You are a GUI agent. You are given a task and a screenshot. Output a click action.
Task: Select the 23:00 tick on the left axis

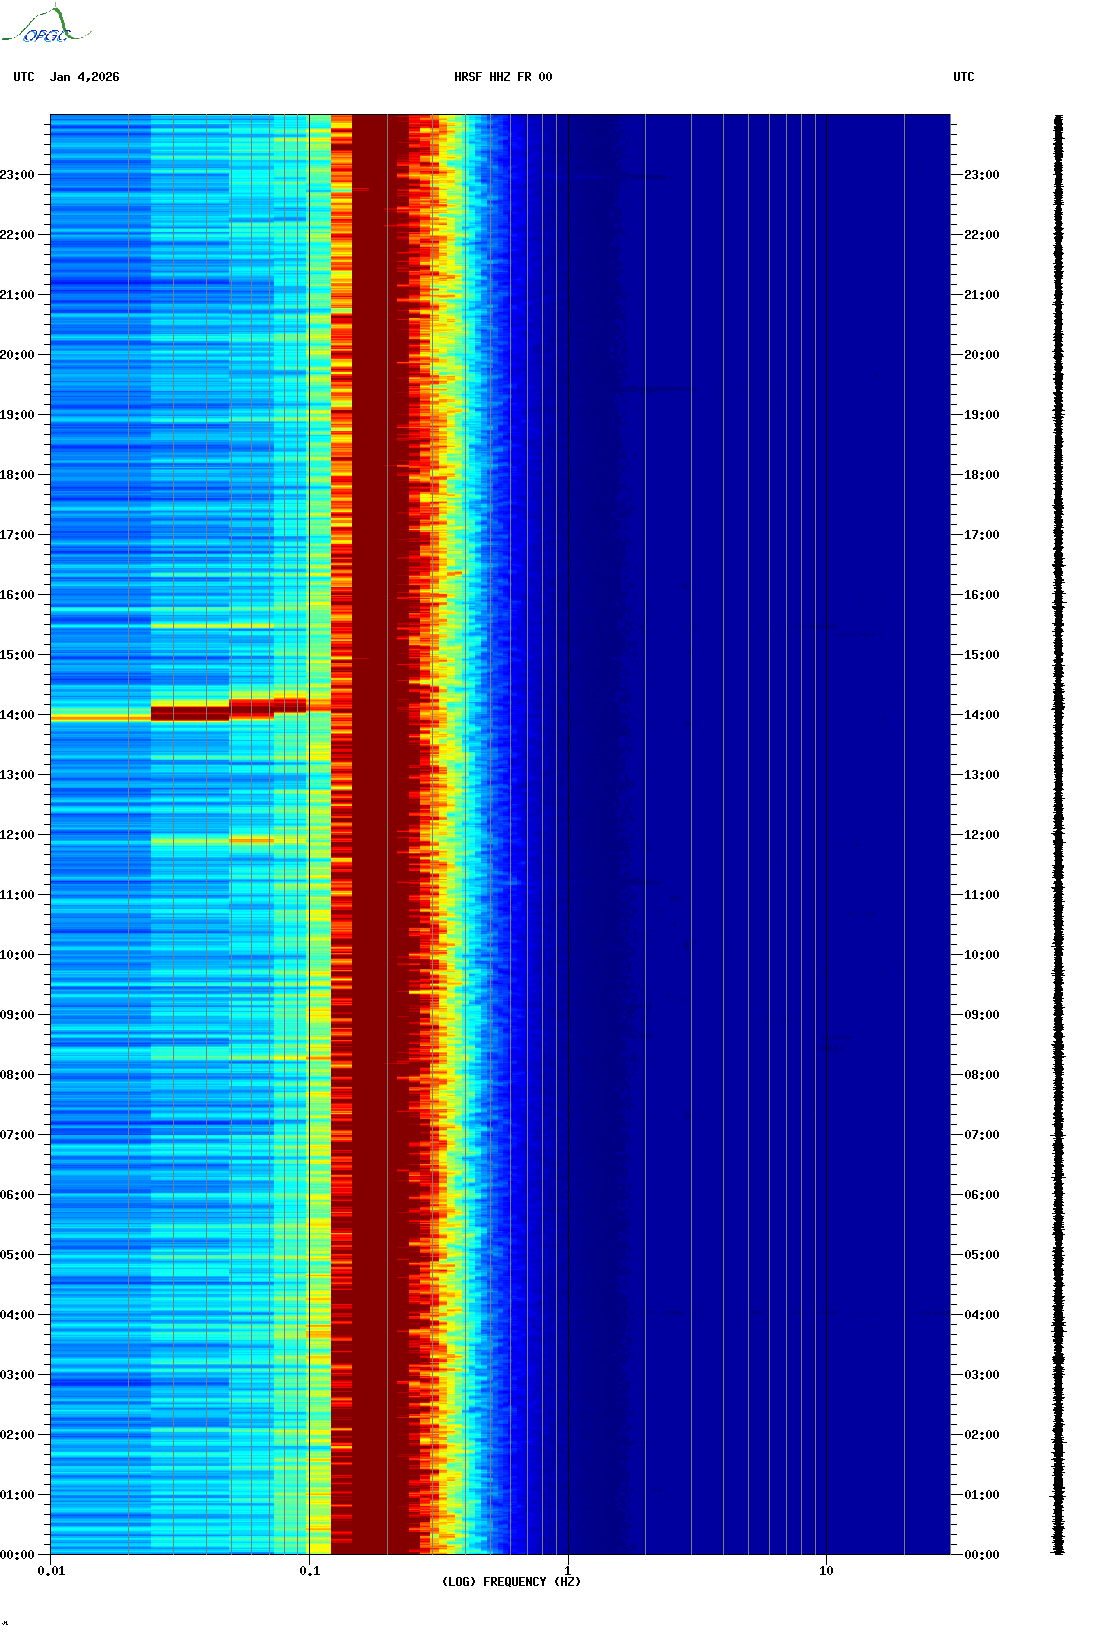pos(18,175)
